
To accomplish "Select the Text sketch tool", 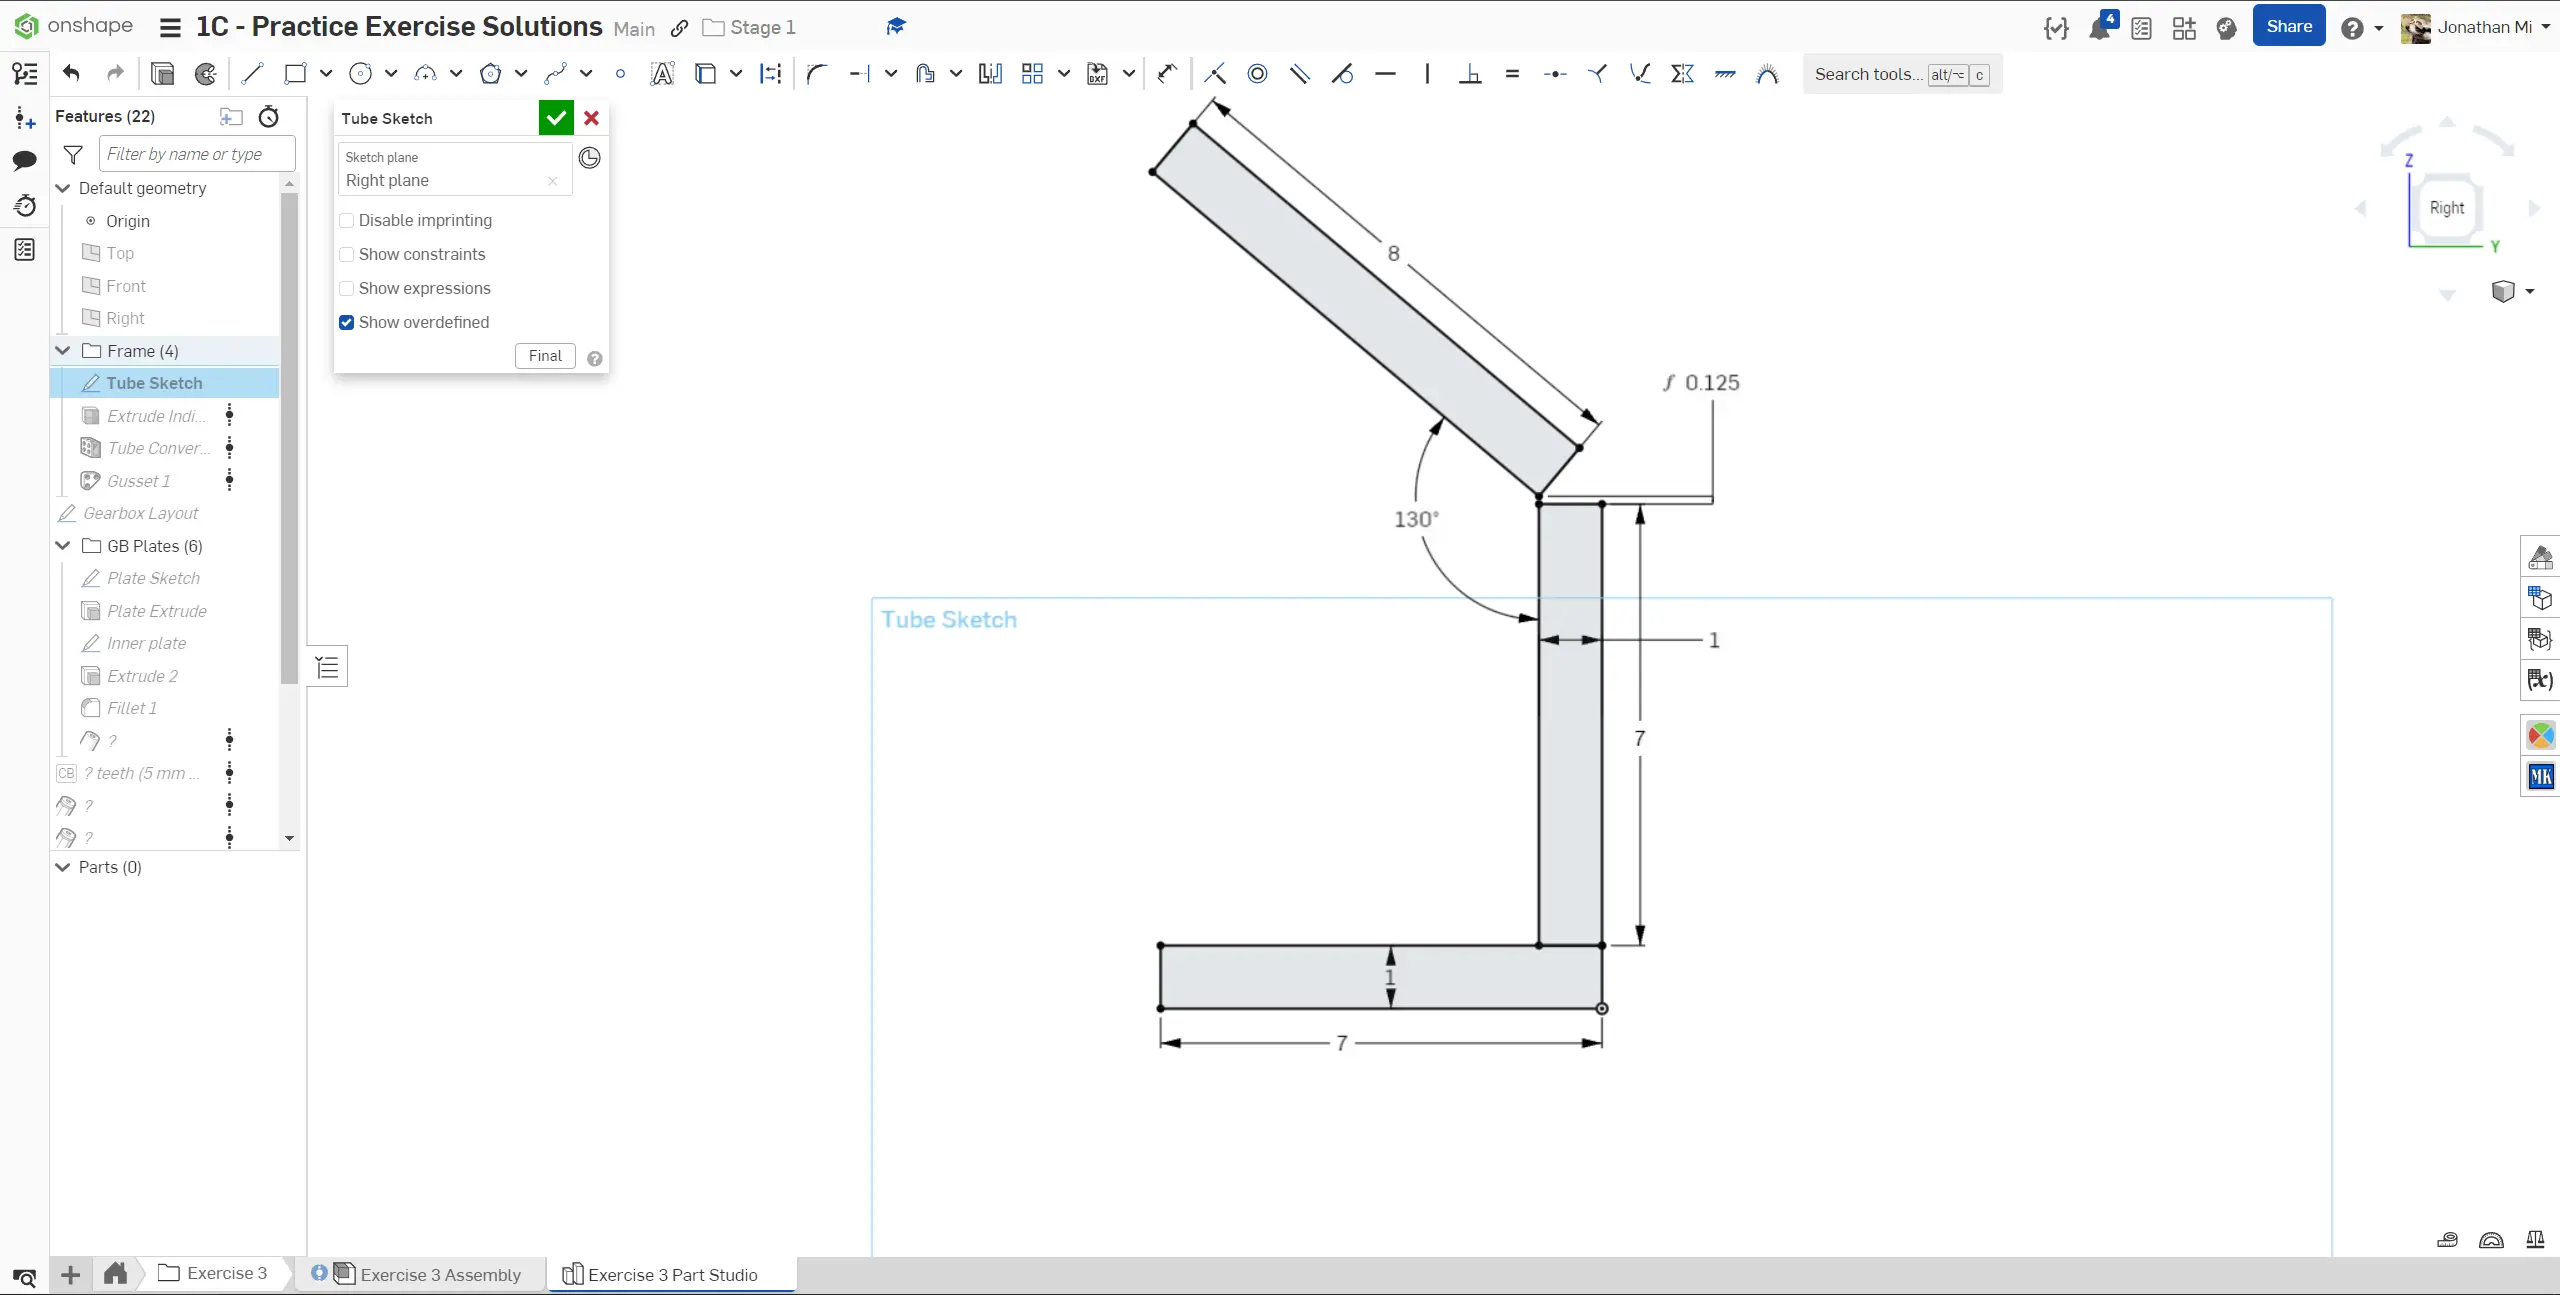I will pyautogui.click(x=662, y=74).
